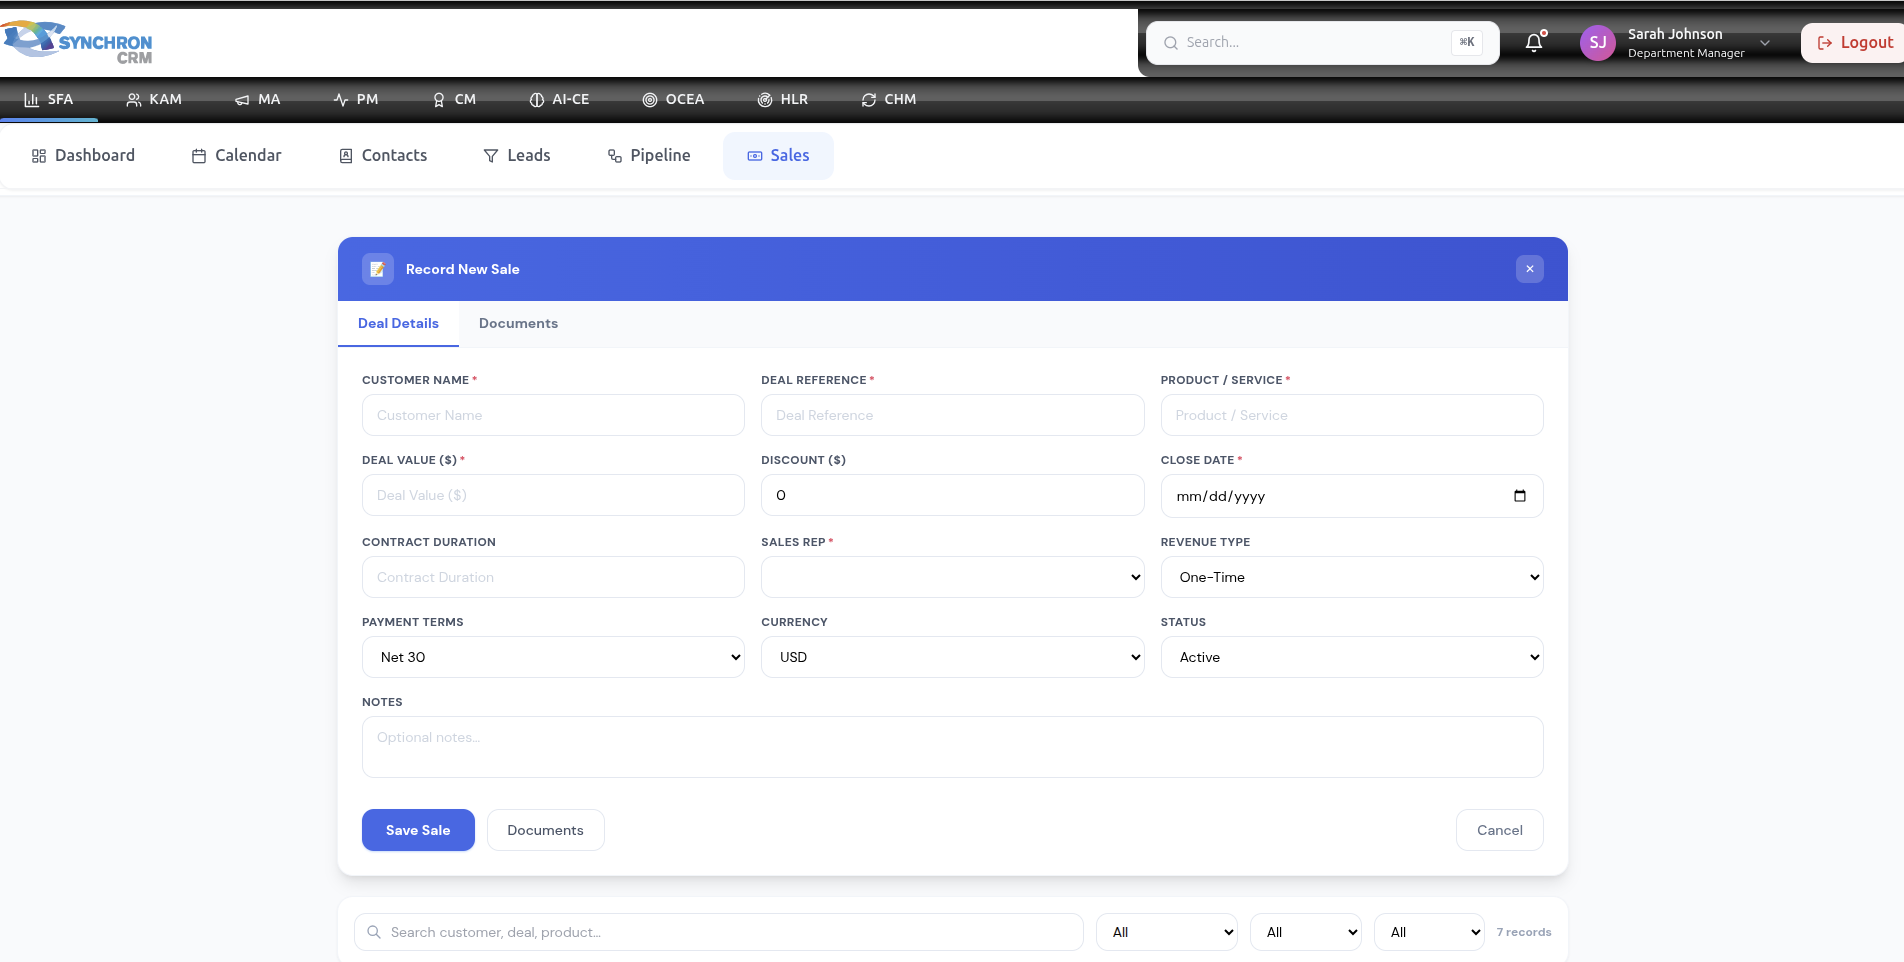Screen dimensions: 1904x962
Task: Click the Synchron CRM logo
Action: tap(78, 43)
